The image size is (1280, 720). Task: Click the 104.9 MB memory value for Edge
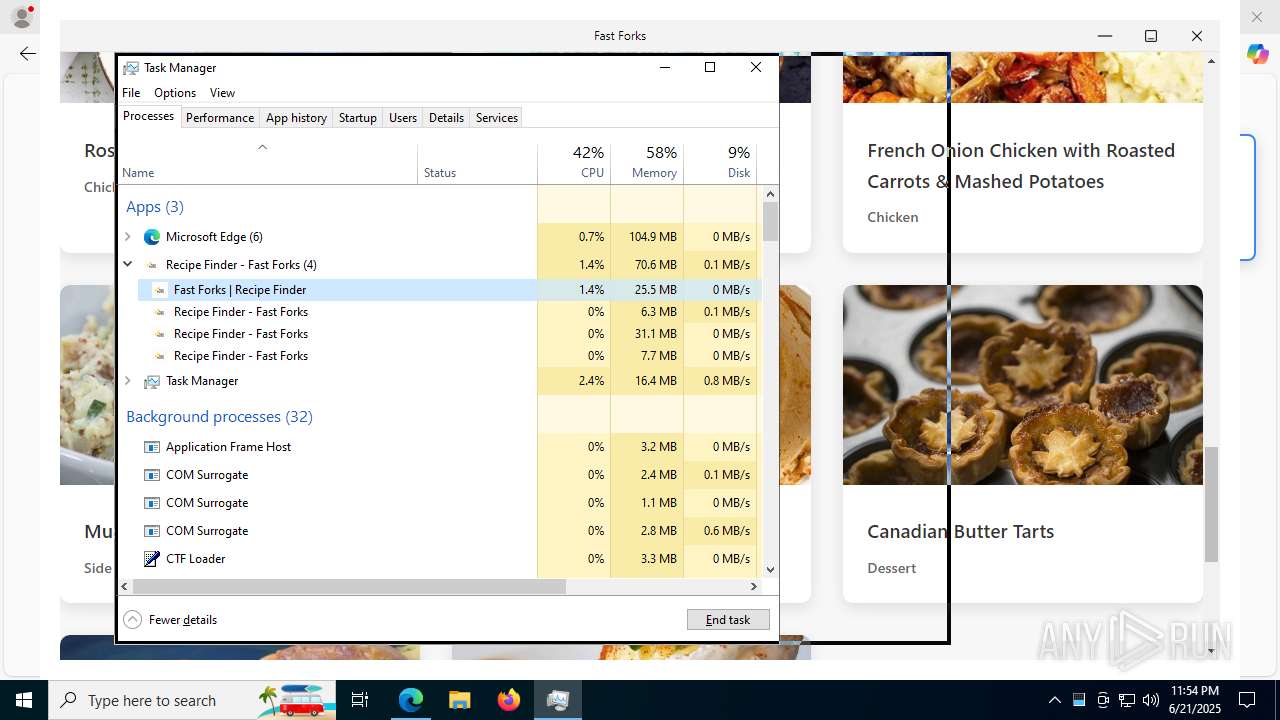coord(653,237)
